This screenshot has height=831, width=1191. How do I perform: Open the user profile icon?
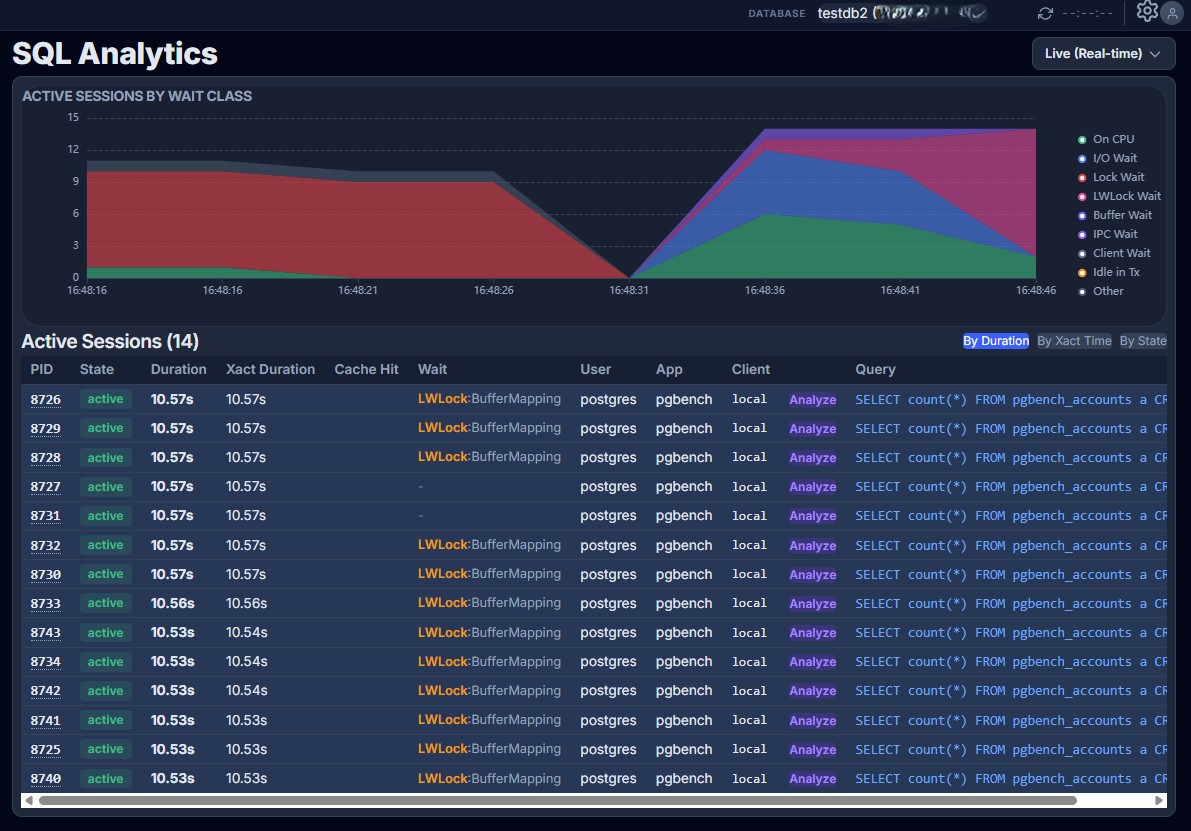(x=1172, y=13)
